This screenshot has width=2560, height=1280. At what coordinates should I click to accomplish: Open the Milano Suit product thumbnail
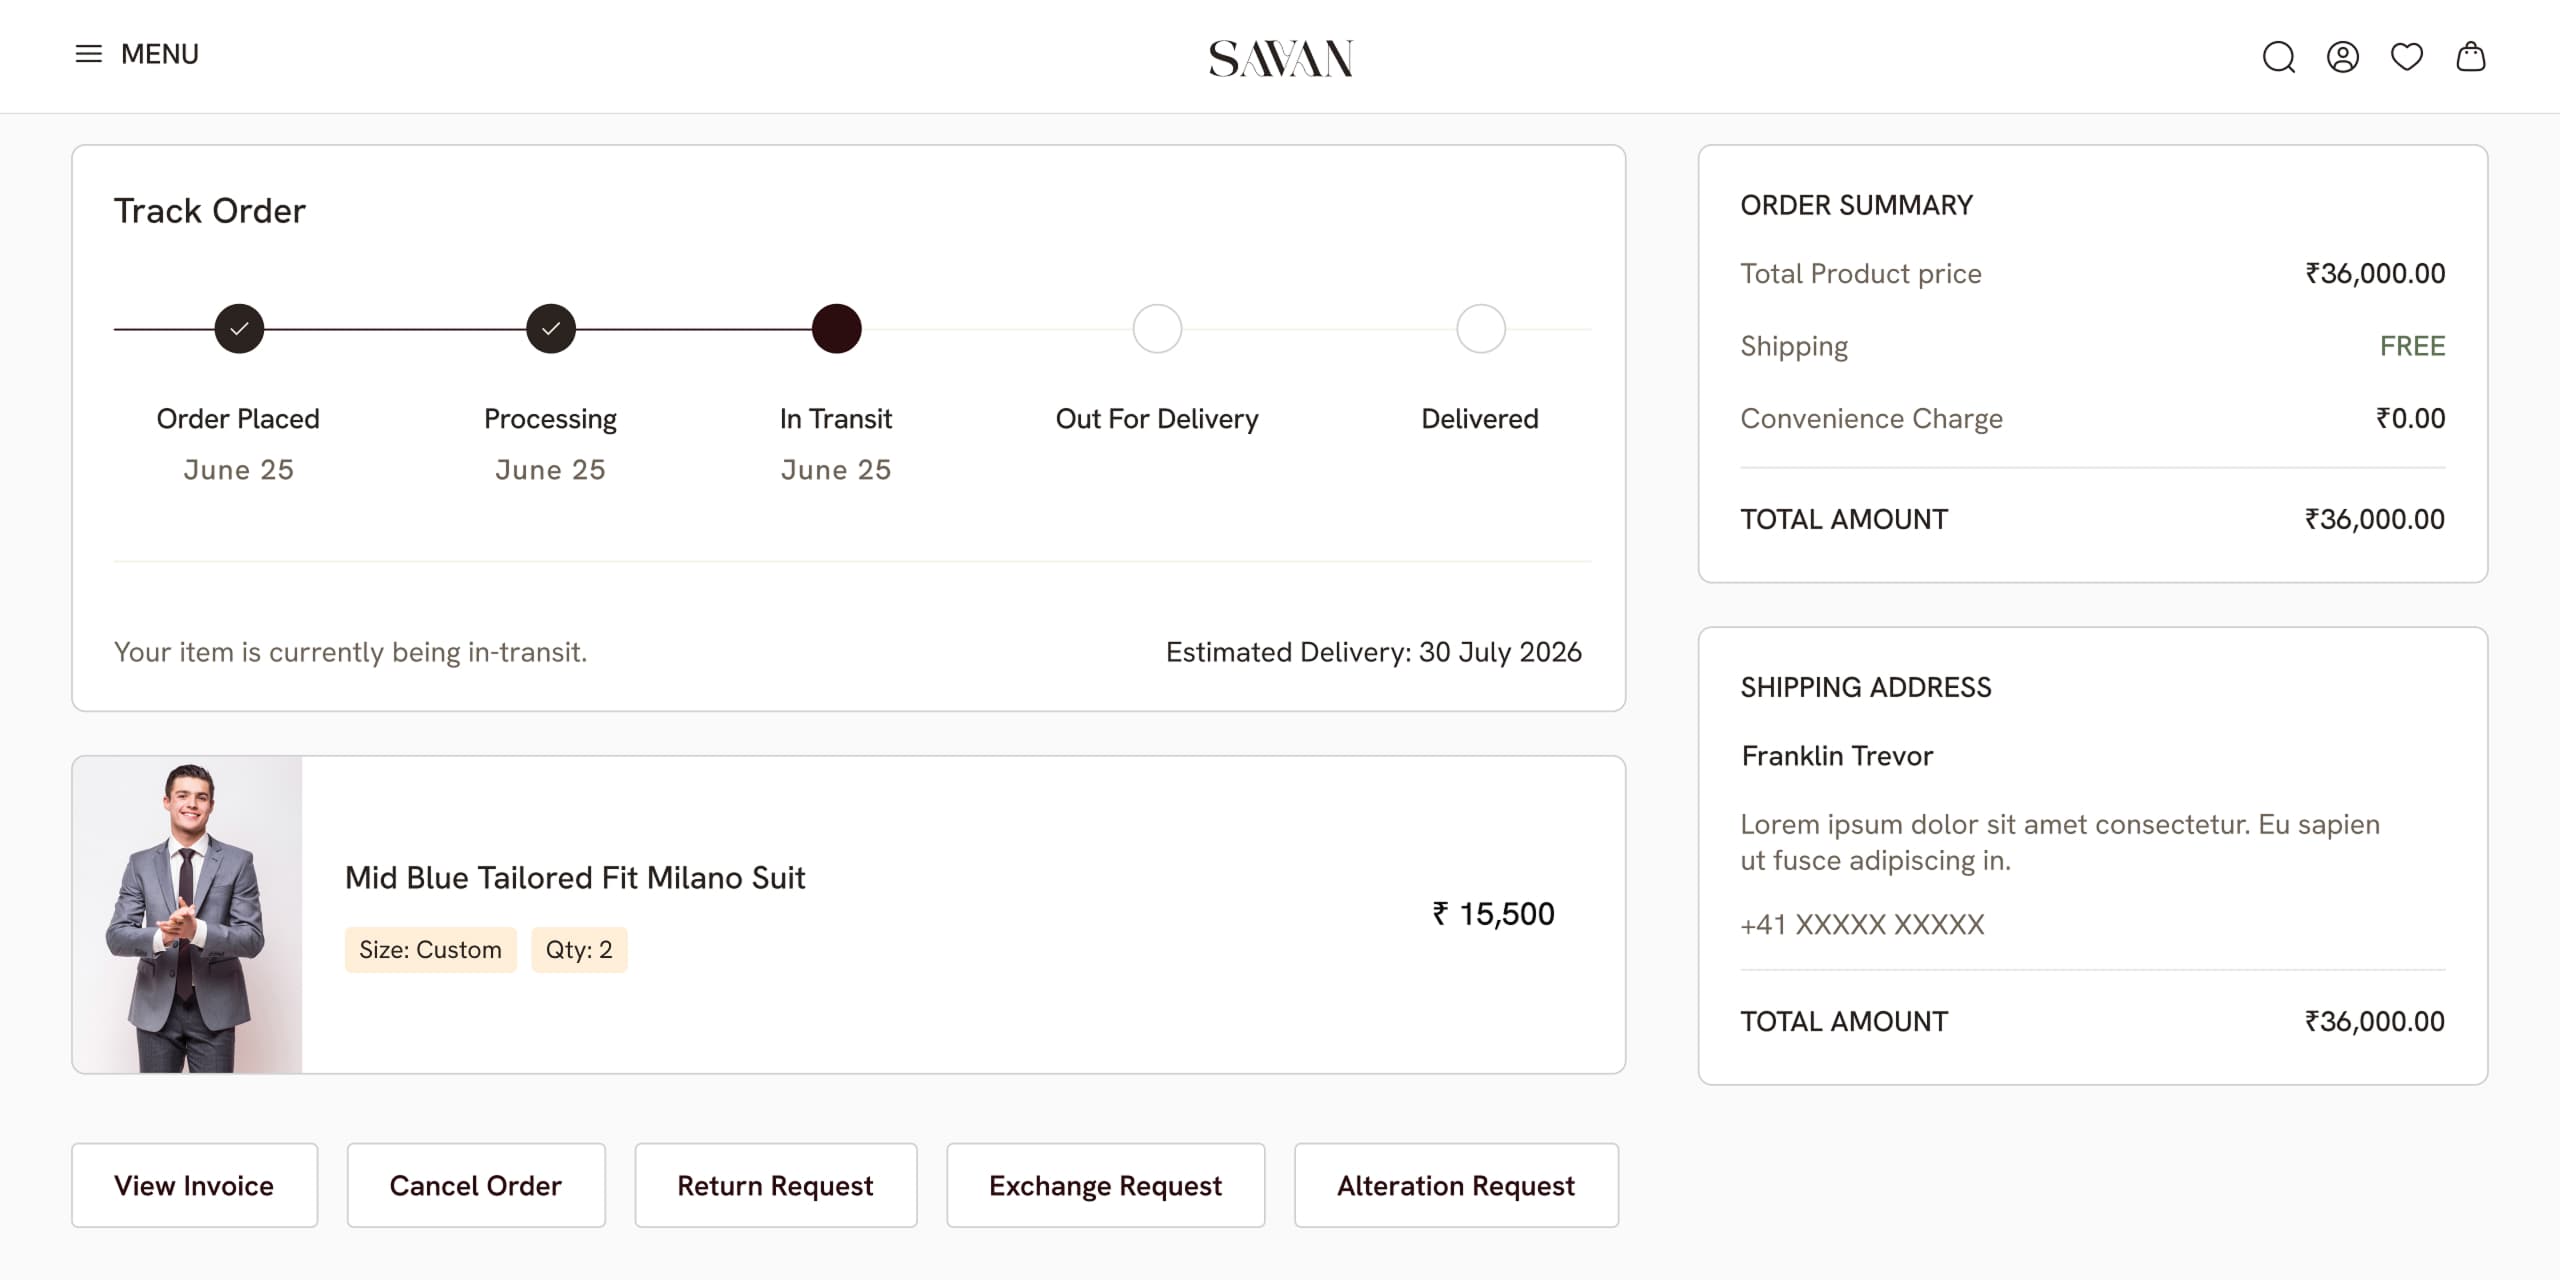[187, 915]
